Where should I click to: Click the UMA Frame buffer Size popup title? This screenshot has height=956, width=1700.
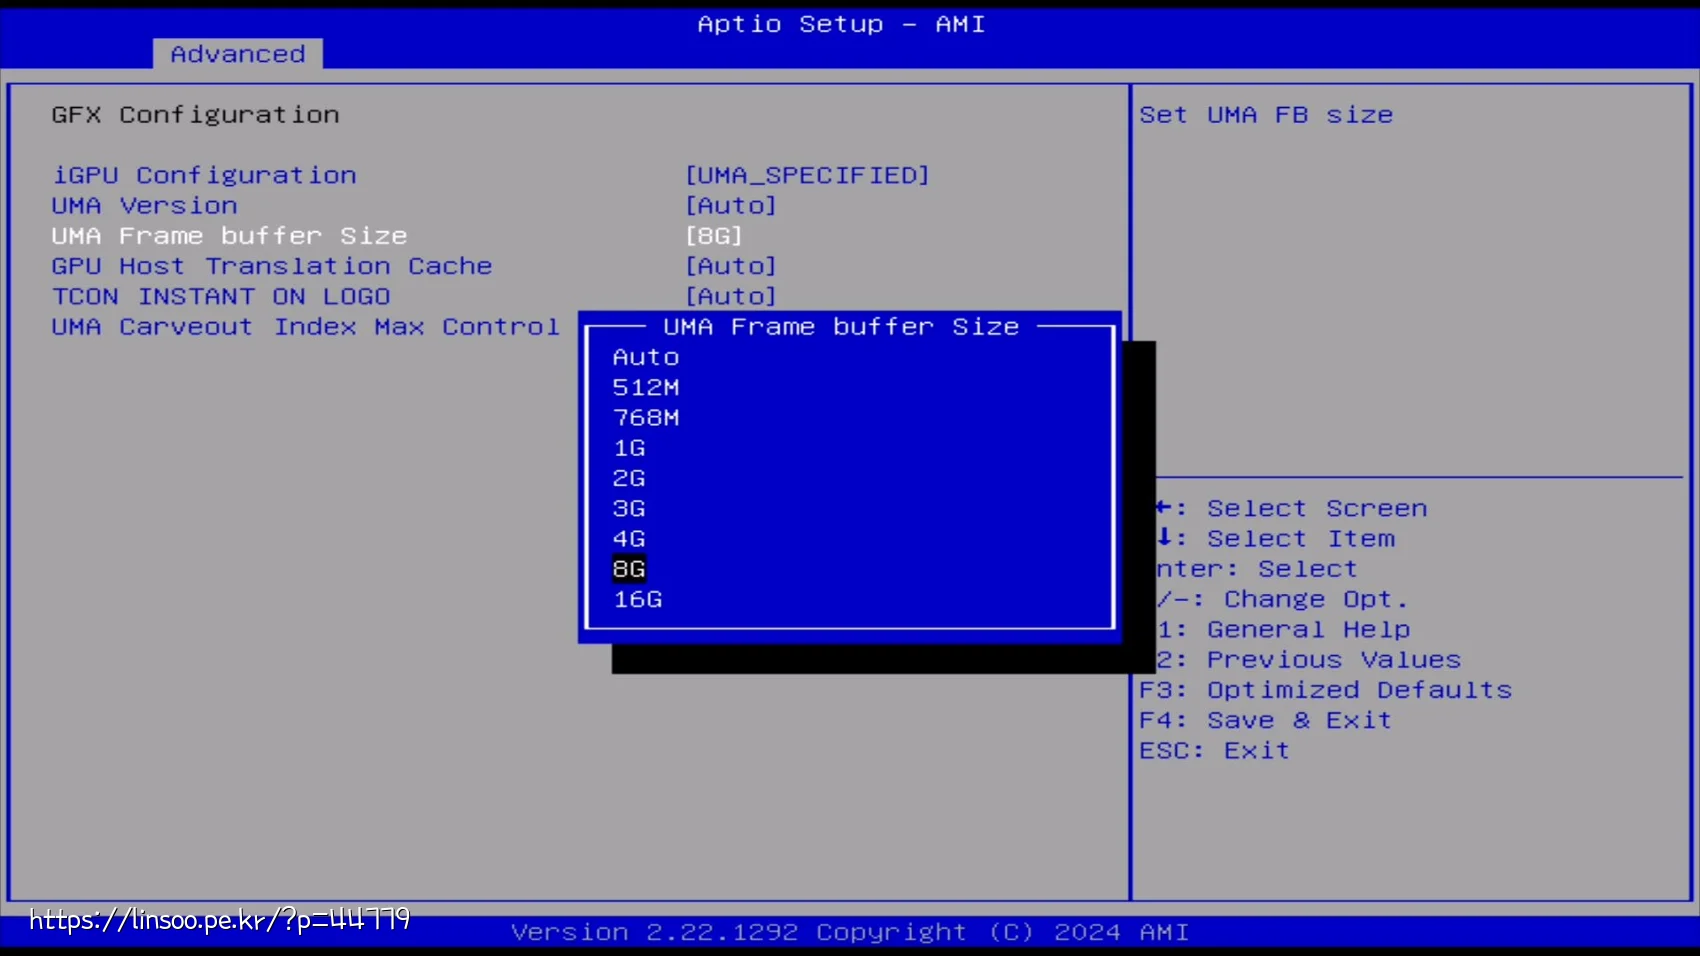click(841, 327)
